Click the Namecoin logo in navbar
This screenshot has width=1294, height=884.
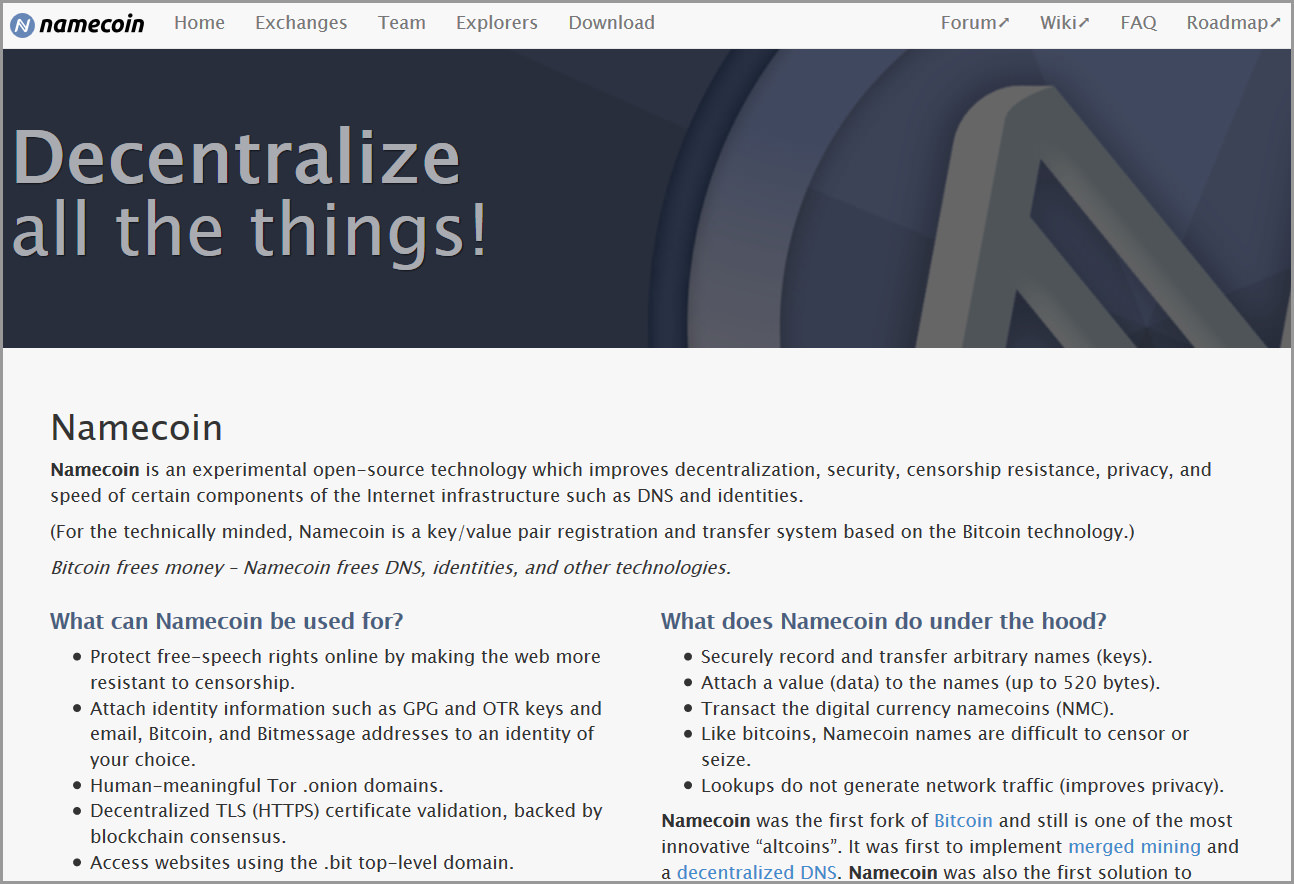pos(77,24)
